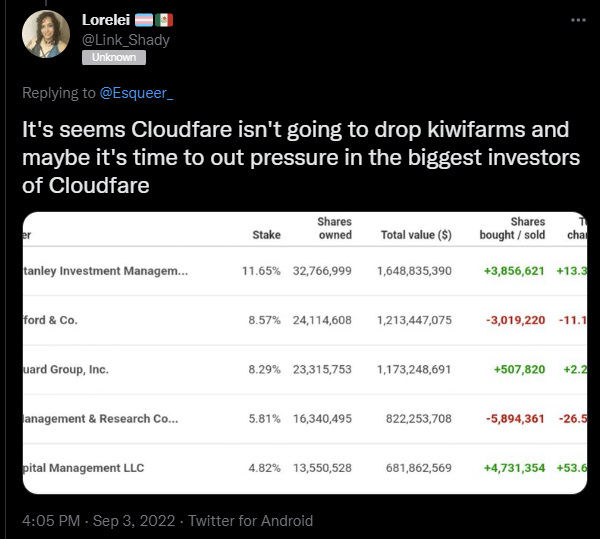Click the Total value ($) column header
This screenshot has height=539, width=600.
(416, 234)
